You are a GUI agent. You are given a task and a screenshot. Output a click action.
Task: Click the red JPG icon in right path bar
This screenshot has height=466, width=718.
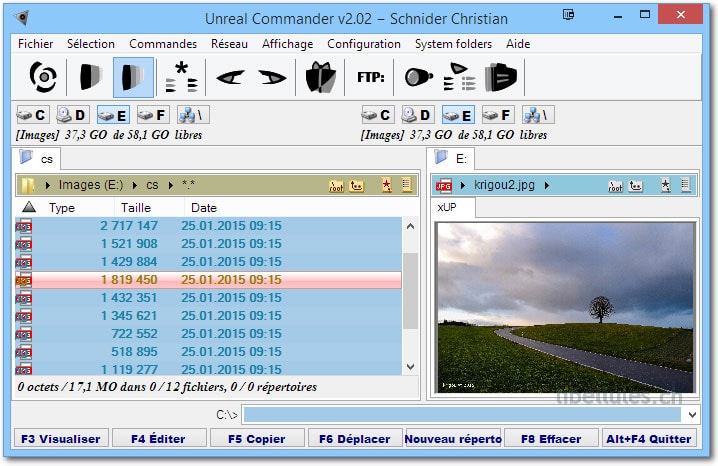pos(443,185)
